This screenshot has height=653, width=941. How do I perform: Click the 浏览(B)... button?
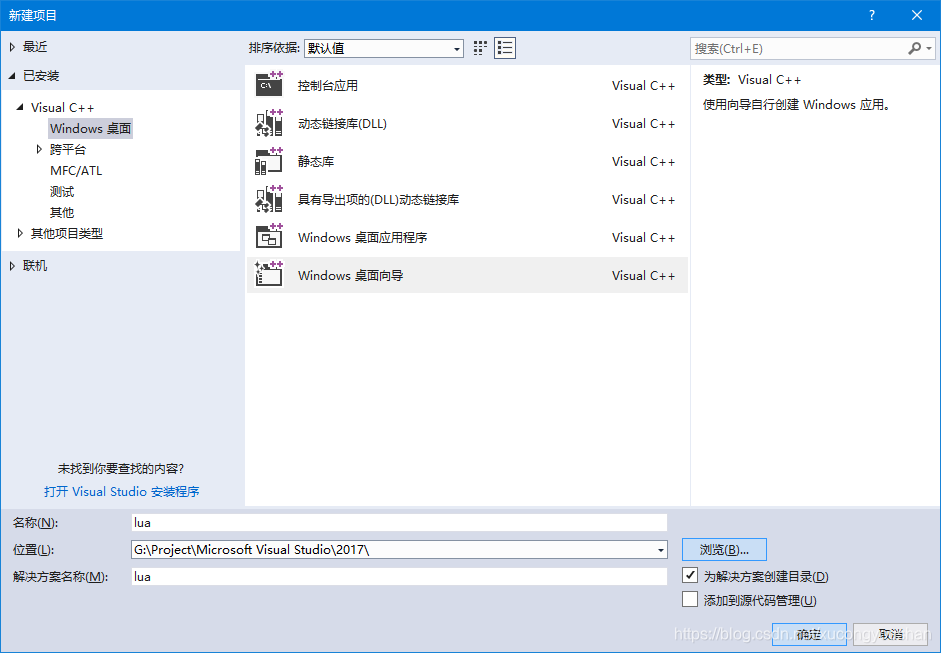724,550
